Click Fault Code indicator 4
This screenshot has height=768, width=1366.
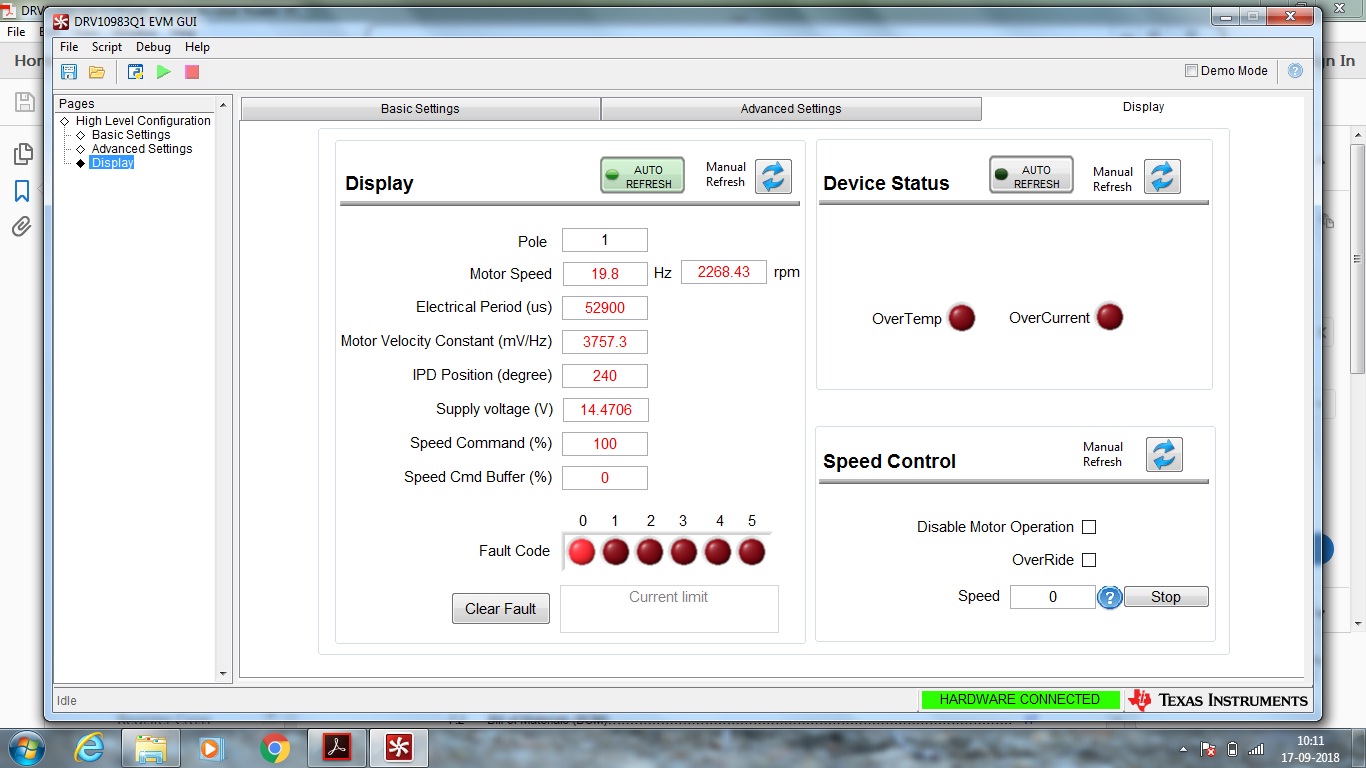coord(718,551)
